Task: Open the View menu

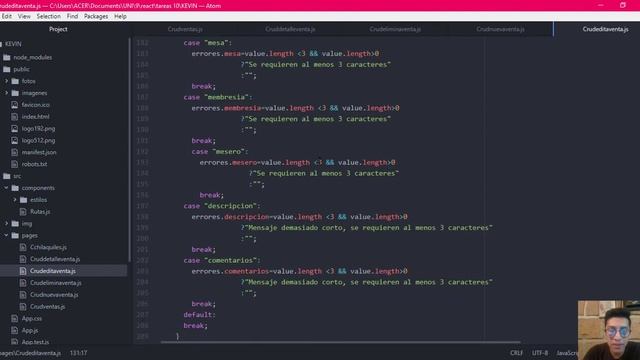Action: tap(24, 16)
